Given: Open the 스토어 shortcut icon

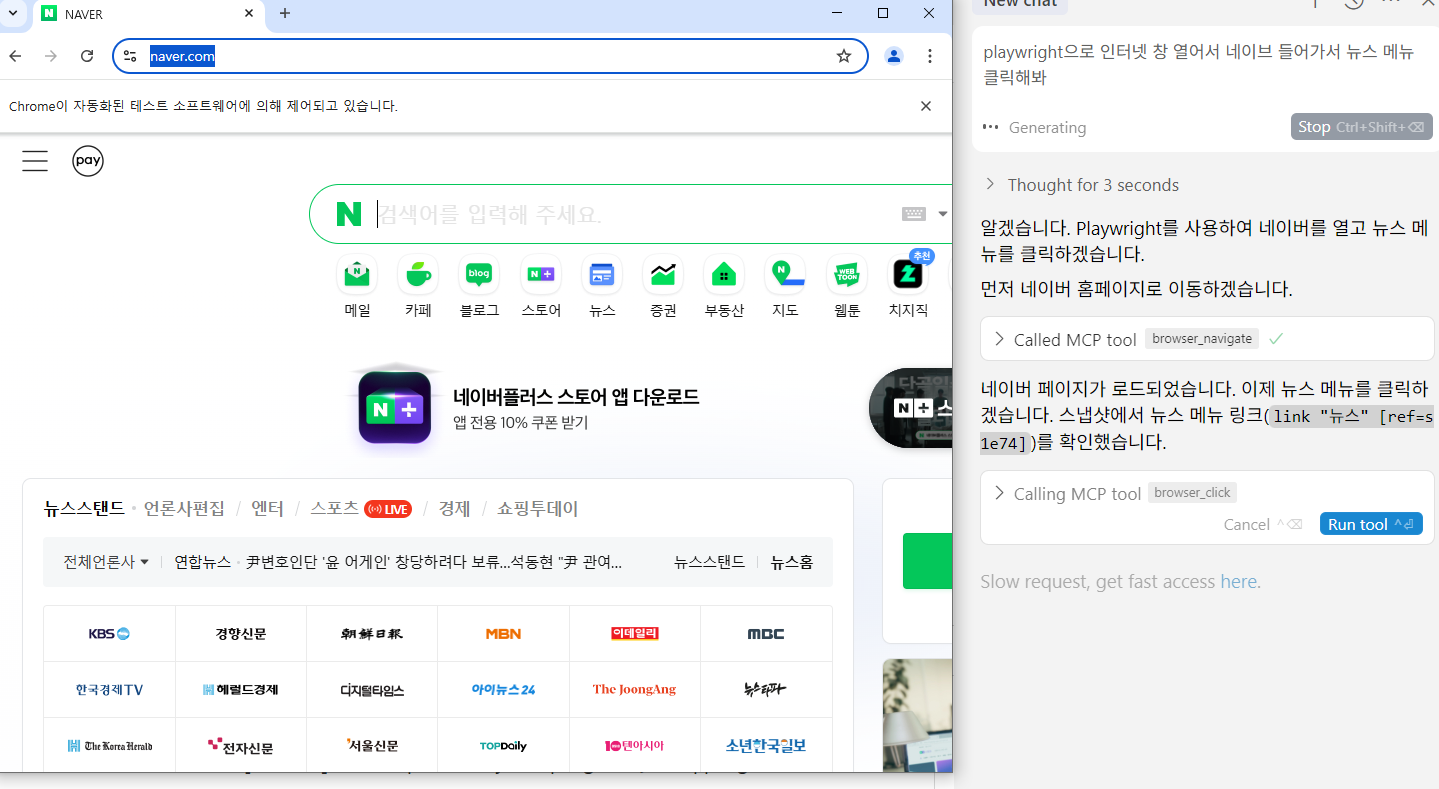Looking at the screenshot, I should coord(541,274).
